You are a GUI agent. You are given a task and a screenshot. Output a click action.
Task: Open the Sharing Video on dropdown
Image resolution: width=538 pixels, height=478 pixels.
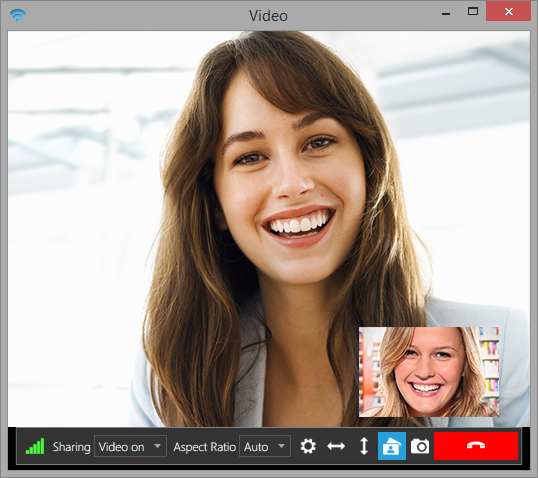click(x=130, y=446)
